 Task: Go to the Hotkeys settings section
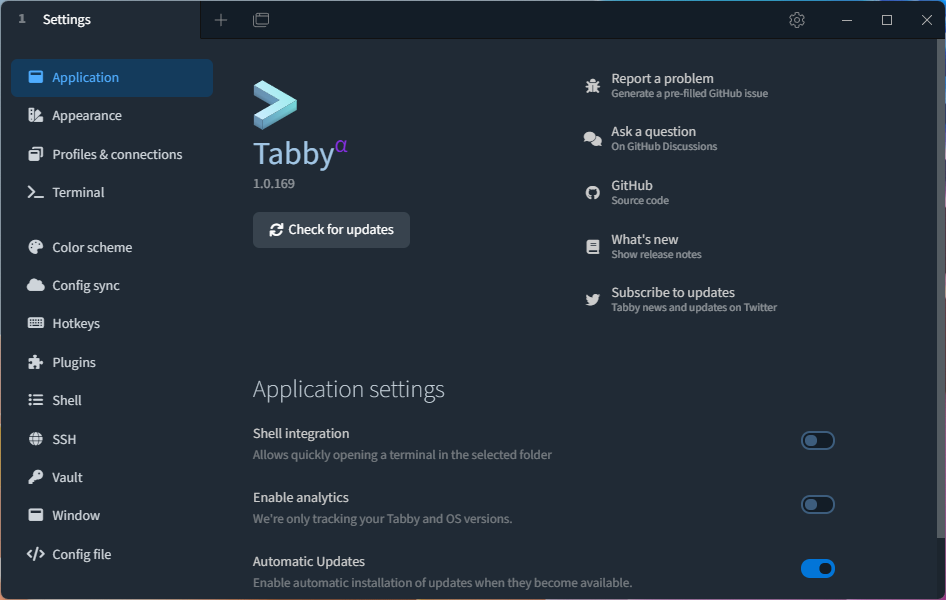[x=76, y=324]
